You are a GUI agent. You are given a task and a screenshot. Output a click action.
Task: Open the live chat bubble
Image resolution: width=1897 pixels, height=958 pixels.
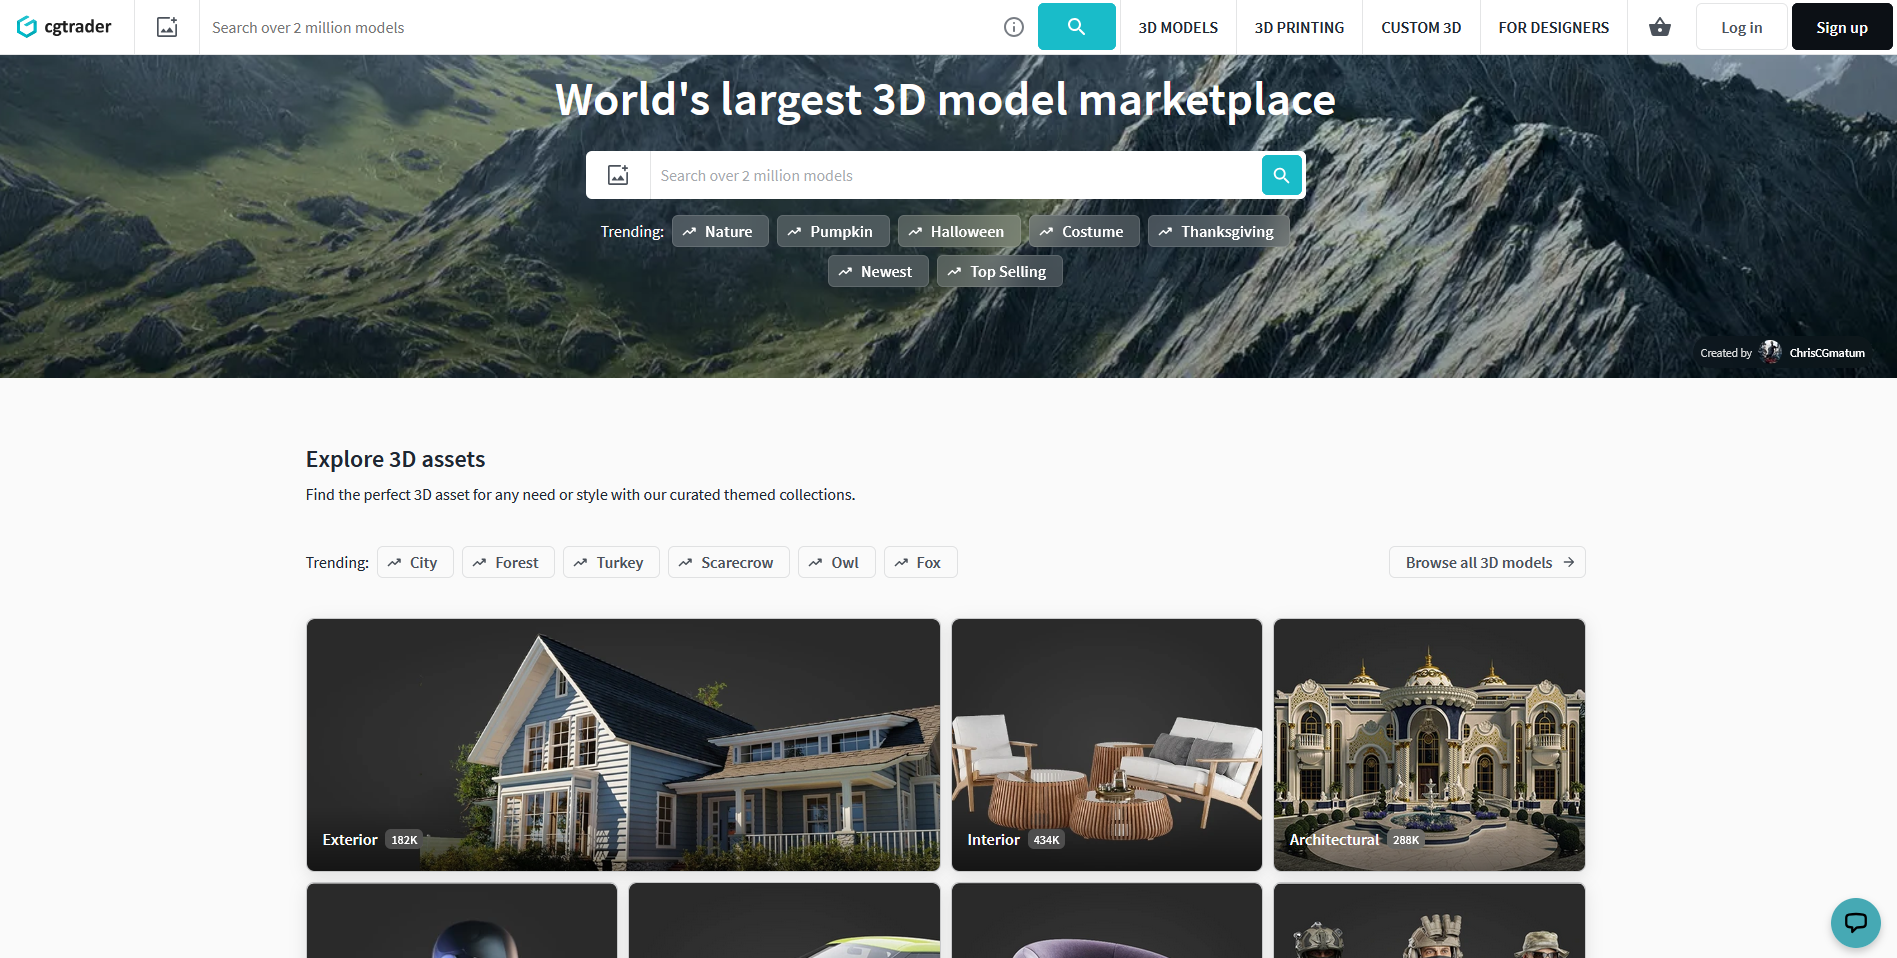coord(1855,922)
